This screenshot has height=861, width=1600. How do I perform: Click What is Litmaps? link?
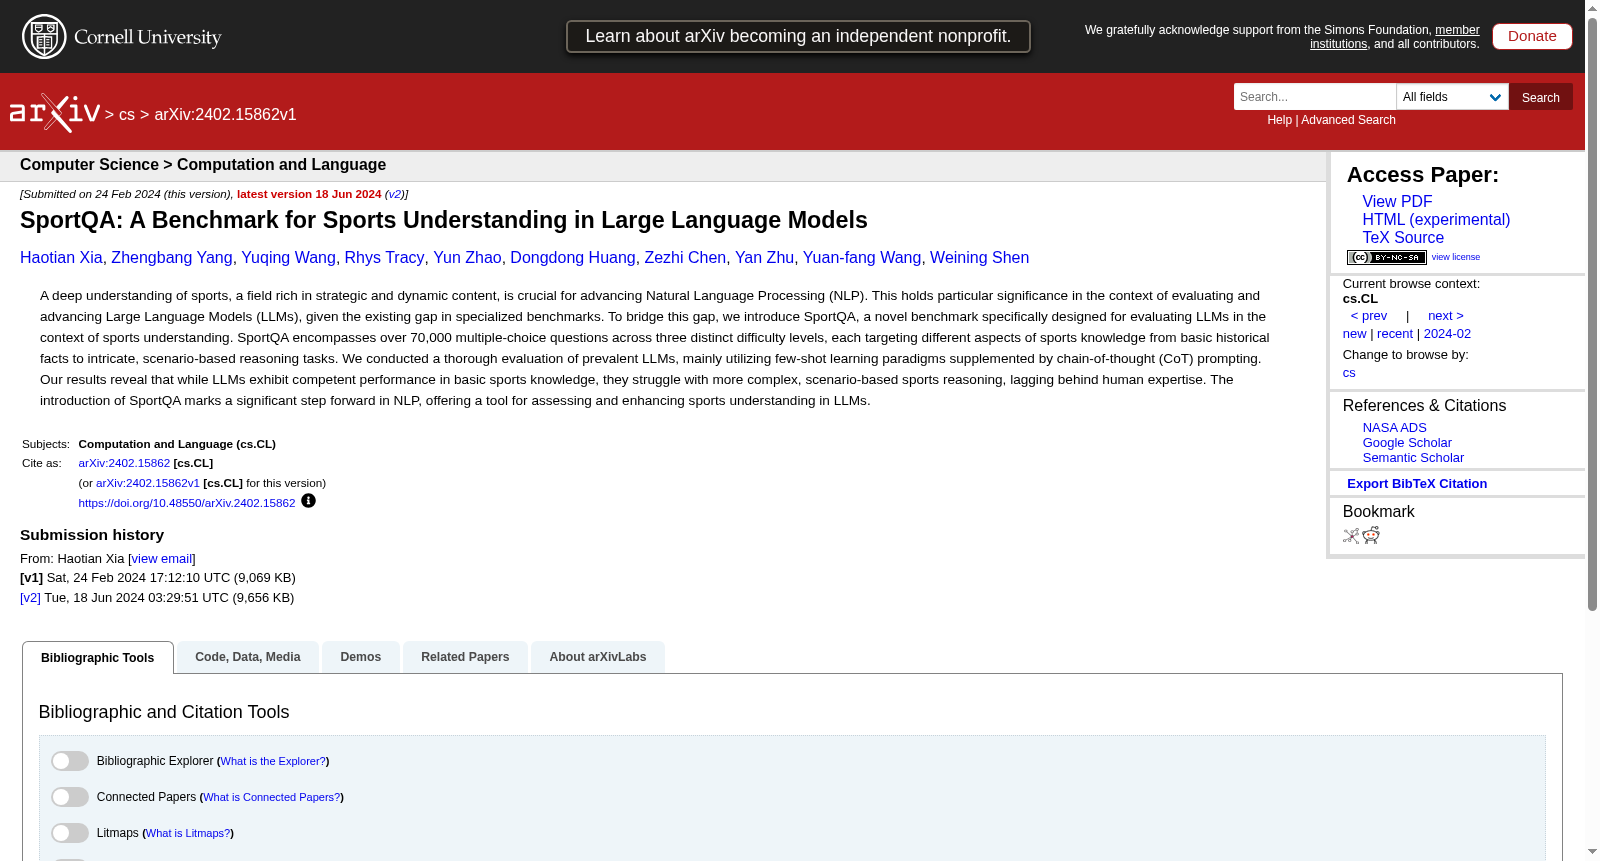click(x=188, y=833)
